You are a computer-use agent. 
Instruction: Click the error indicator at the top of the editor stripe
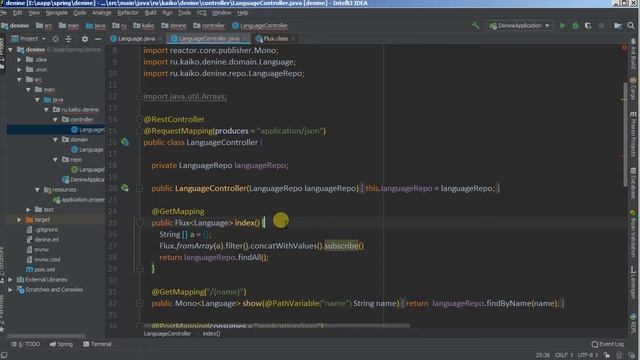click(624, 48)
